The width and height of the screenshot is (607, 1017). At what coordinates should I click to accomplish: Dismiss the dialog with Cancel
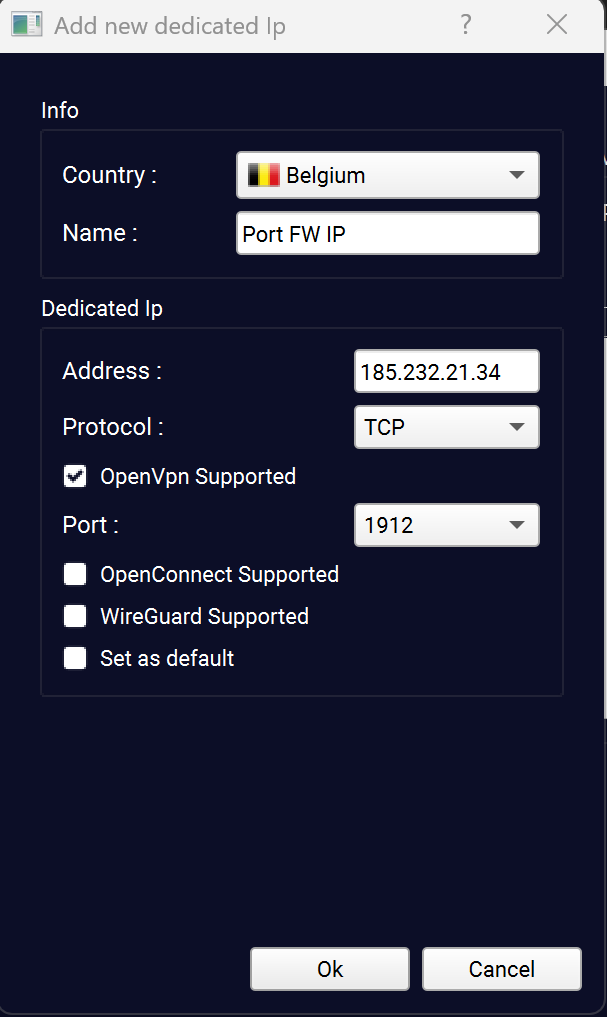[501, 968]
